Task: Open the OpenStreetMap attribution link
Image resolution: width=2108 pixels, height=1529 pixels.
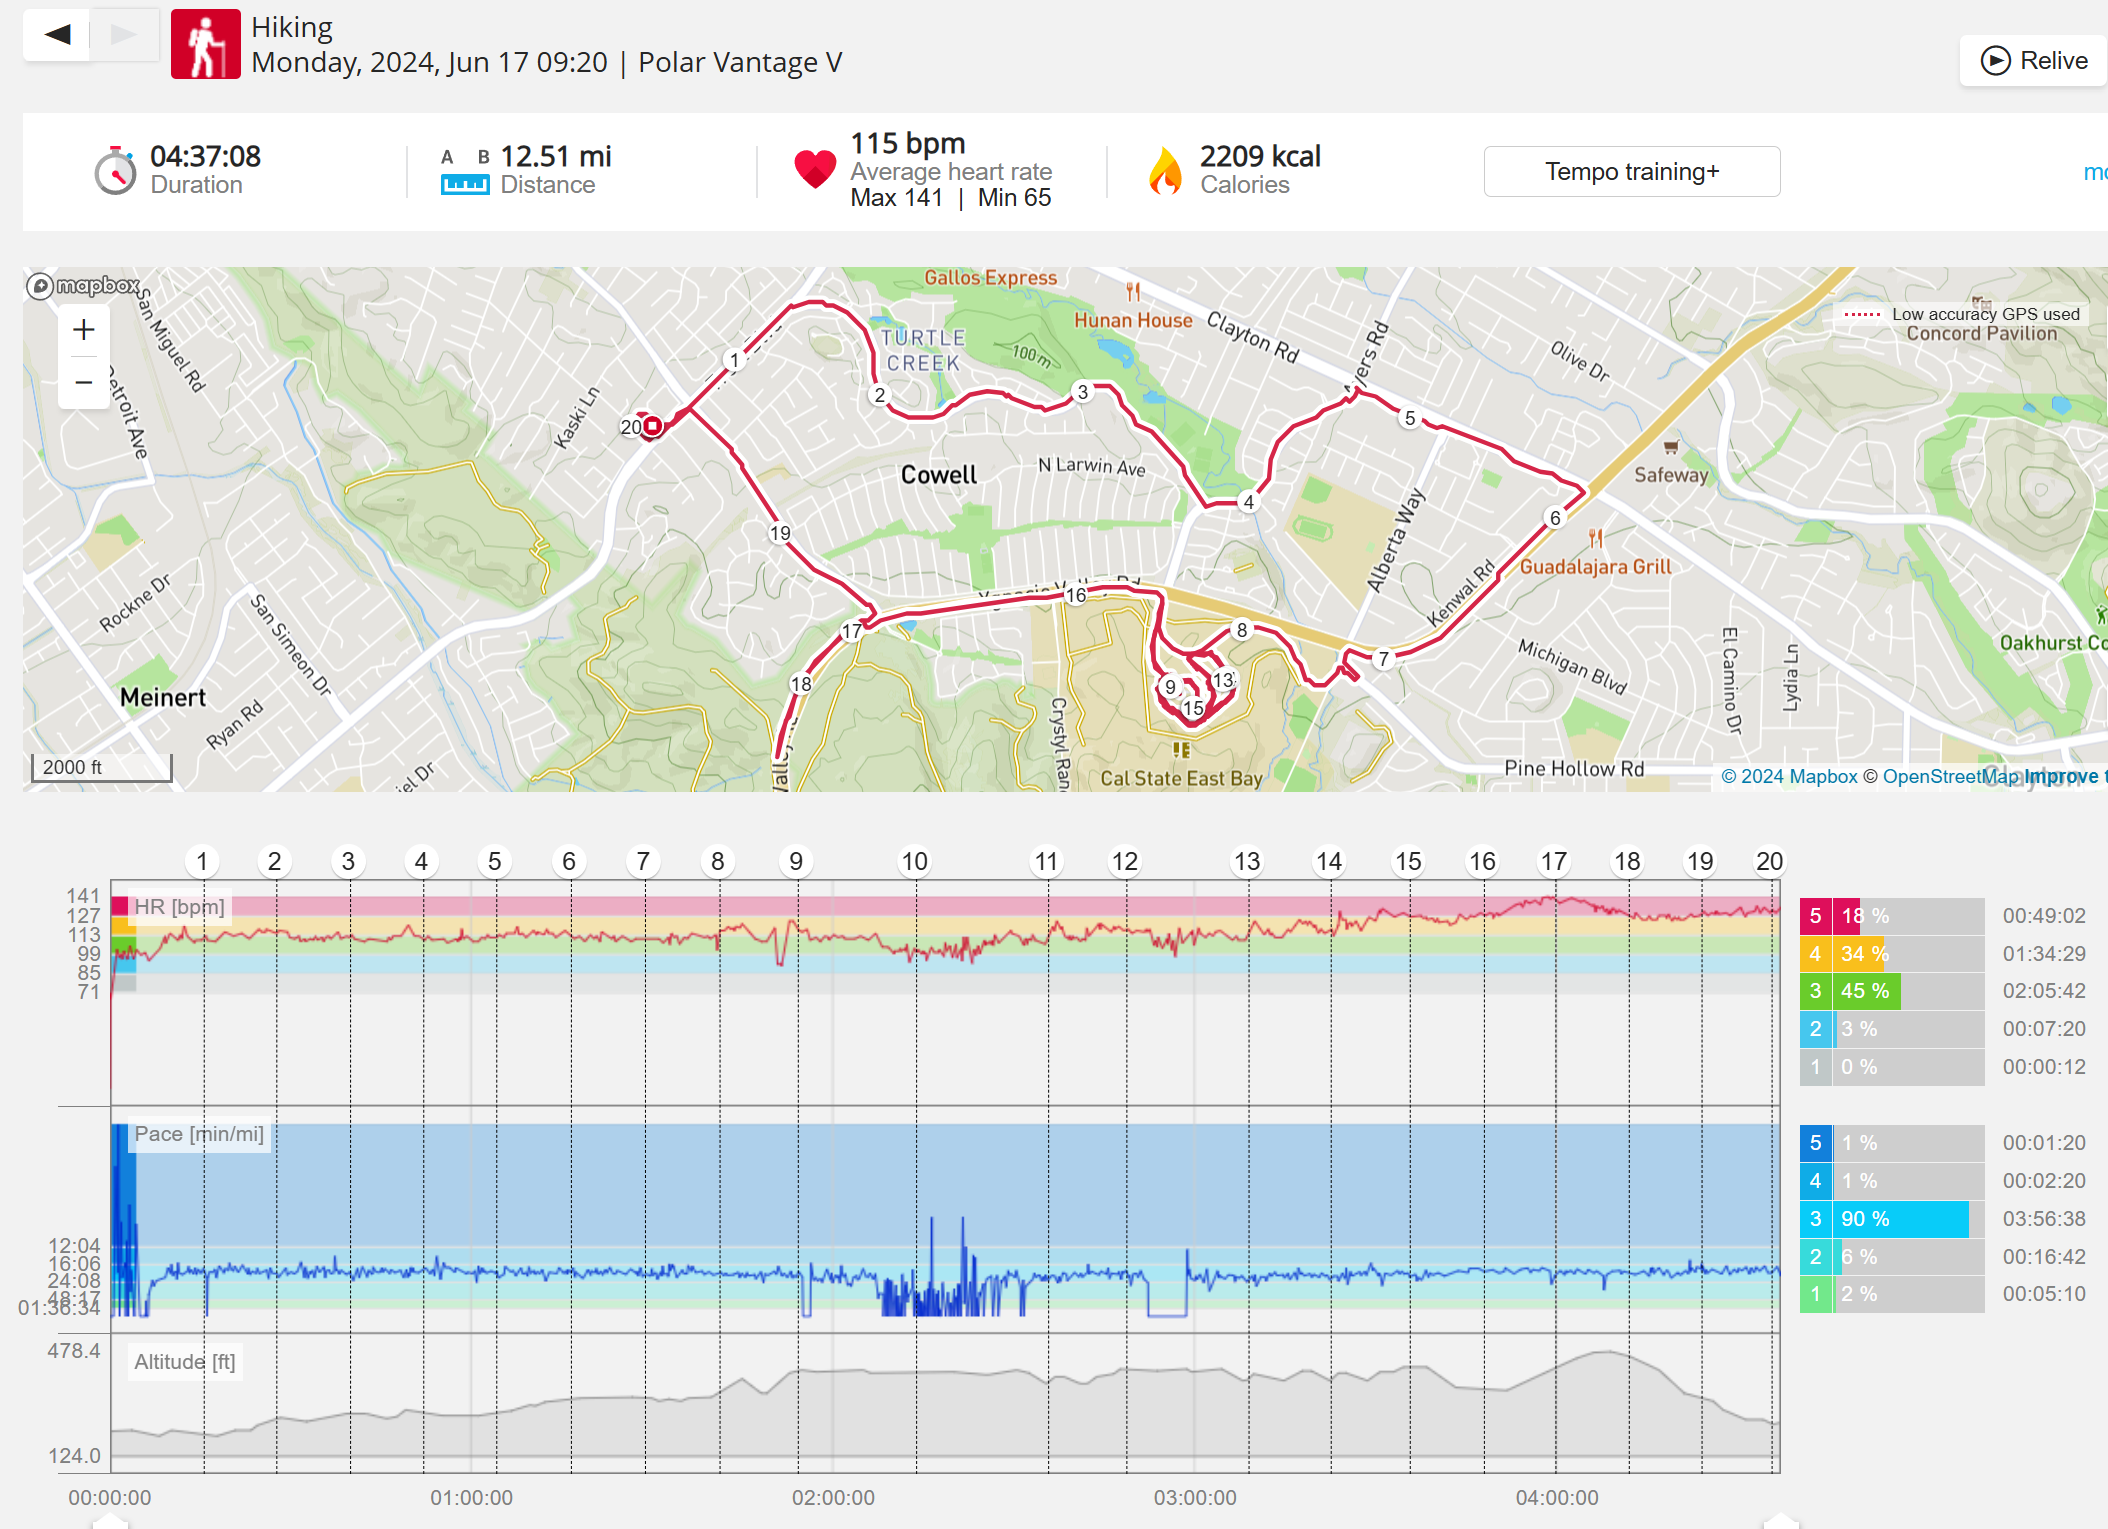Action: (1949, 777)
